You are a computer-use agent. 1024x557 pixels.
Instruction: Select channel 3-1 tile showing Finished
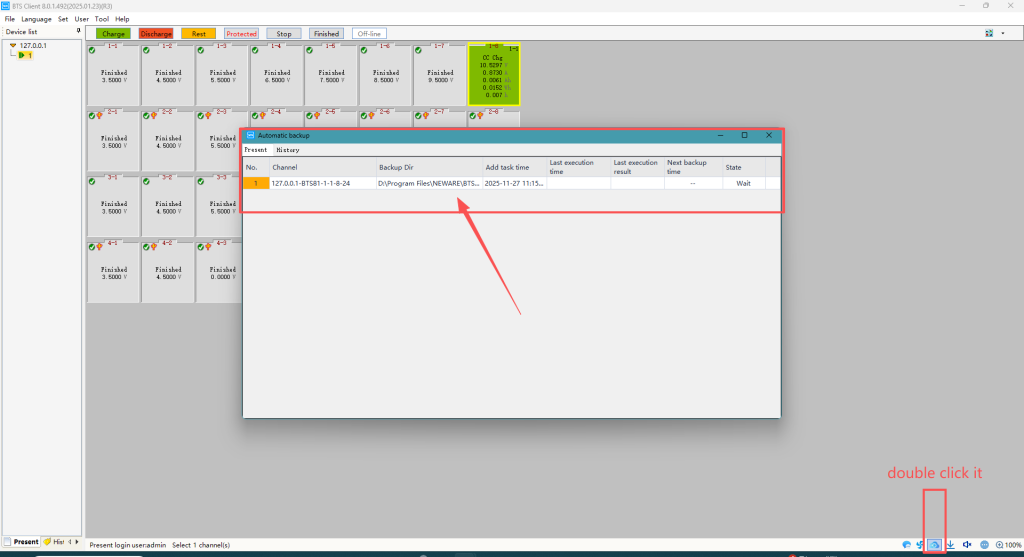tap(113, 206)
